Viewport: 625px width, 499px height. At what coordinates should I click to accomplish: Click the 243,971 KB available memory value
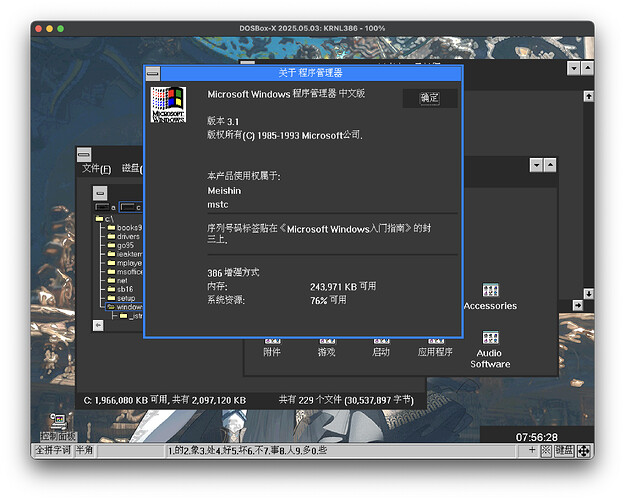(x=343, y=287)
